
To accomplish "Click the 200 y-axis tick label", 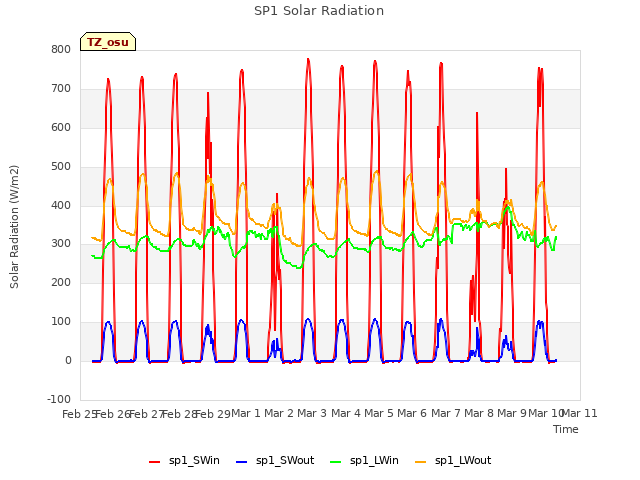I will [x=61, y=282].
